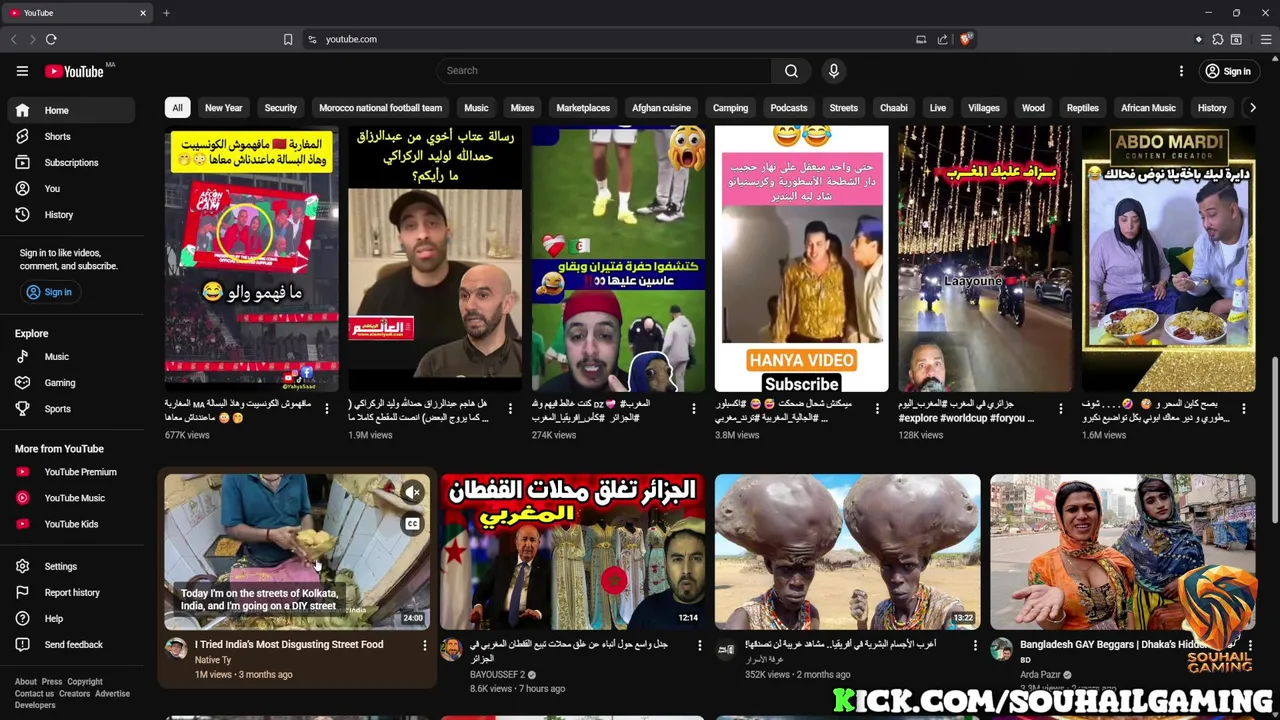
Task: Open options menu for 128K views short
Action: coord(1060,408)
